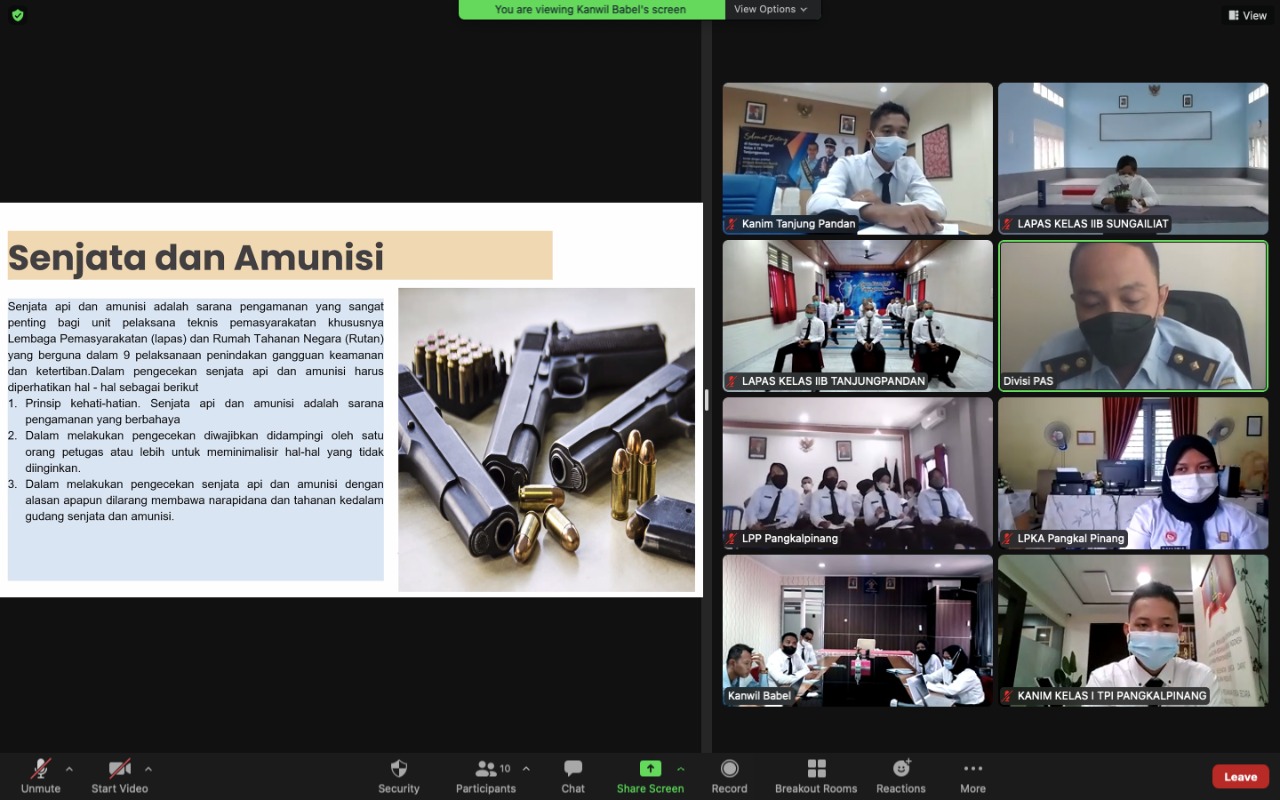Select the Divisi PAS video tile
The image size is (1280, 800).
1133,316
